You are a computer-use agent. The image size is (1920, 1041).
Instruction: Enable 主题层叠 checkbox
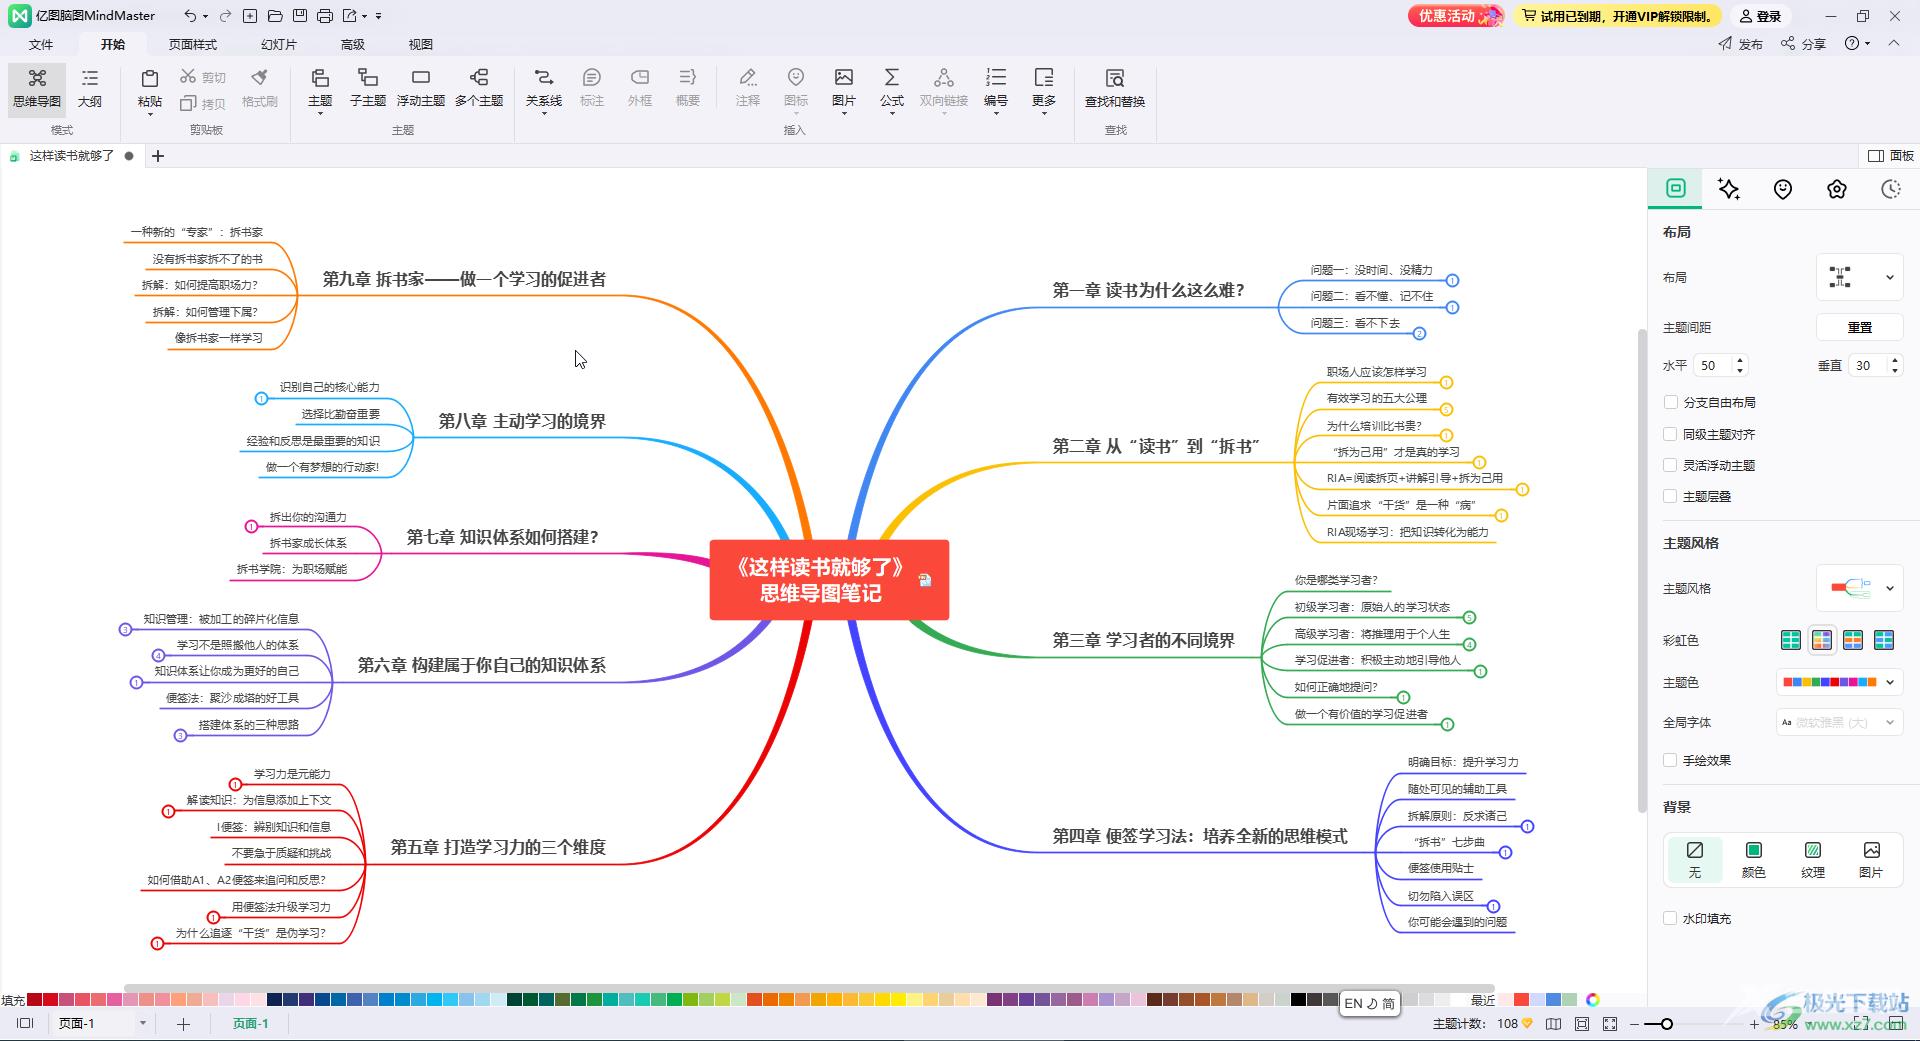point(1670,496)
